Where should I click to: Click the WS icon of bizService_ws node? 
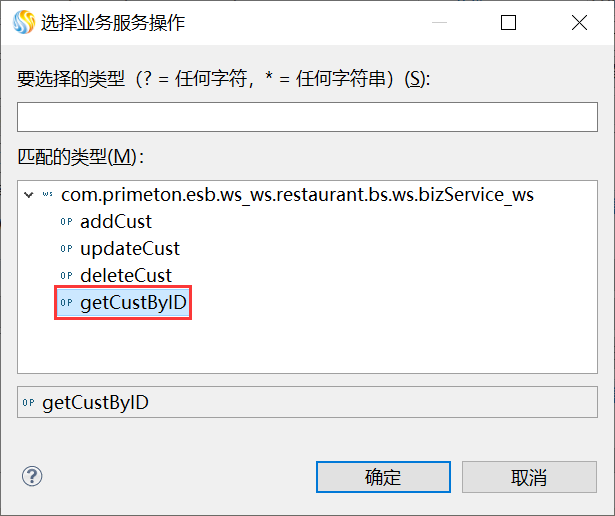pyautogui.click(x=47, y=194)
